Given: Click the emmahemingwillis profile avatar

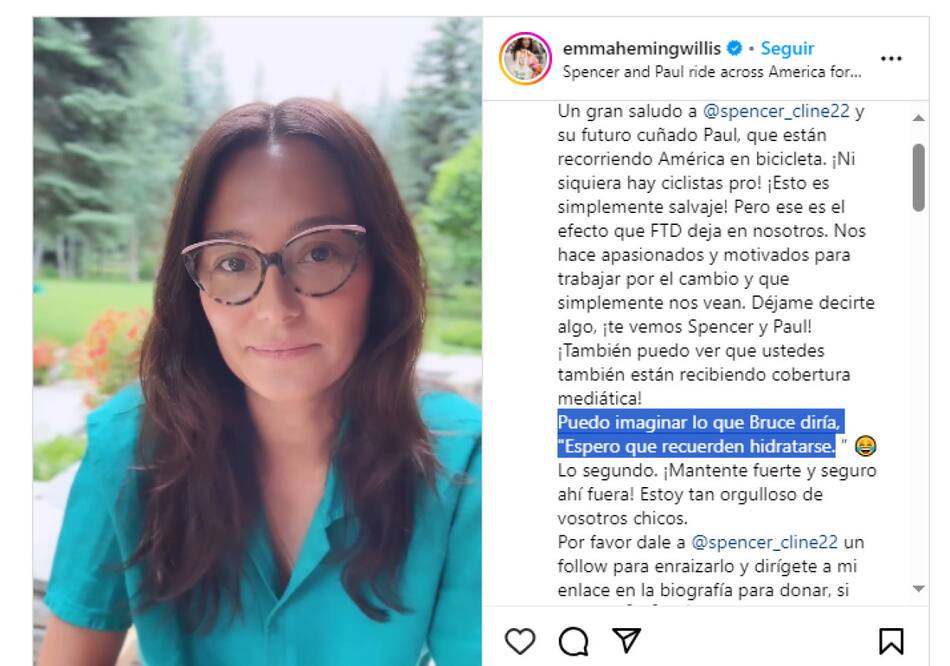Looking at the screenshot, I should 525,59.
